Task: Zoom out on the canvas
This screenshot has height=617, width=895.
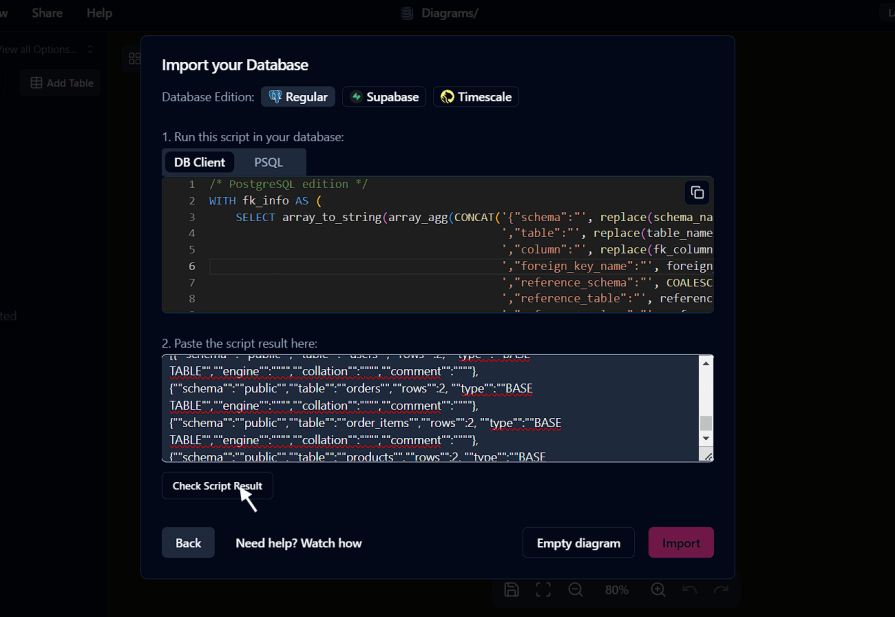Action: [576, 590]
